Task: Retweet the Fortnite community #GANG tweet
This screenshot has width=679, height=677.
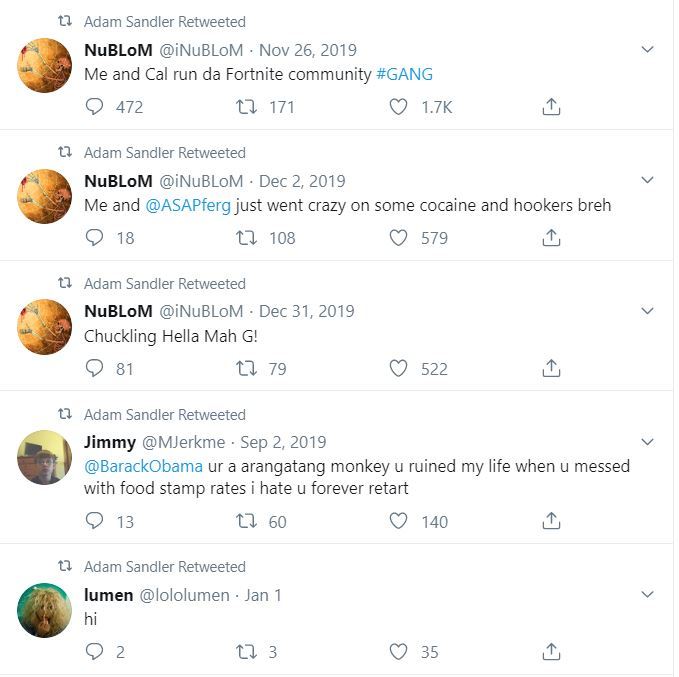Action: (247, 107)
